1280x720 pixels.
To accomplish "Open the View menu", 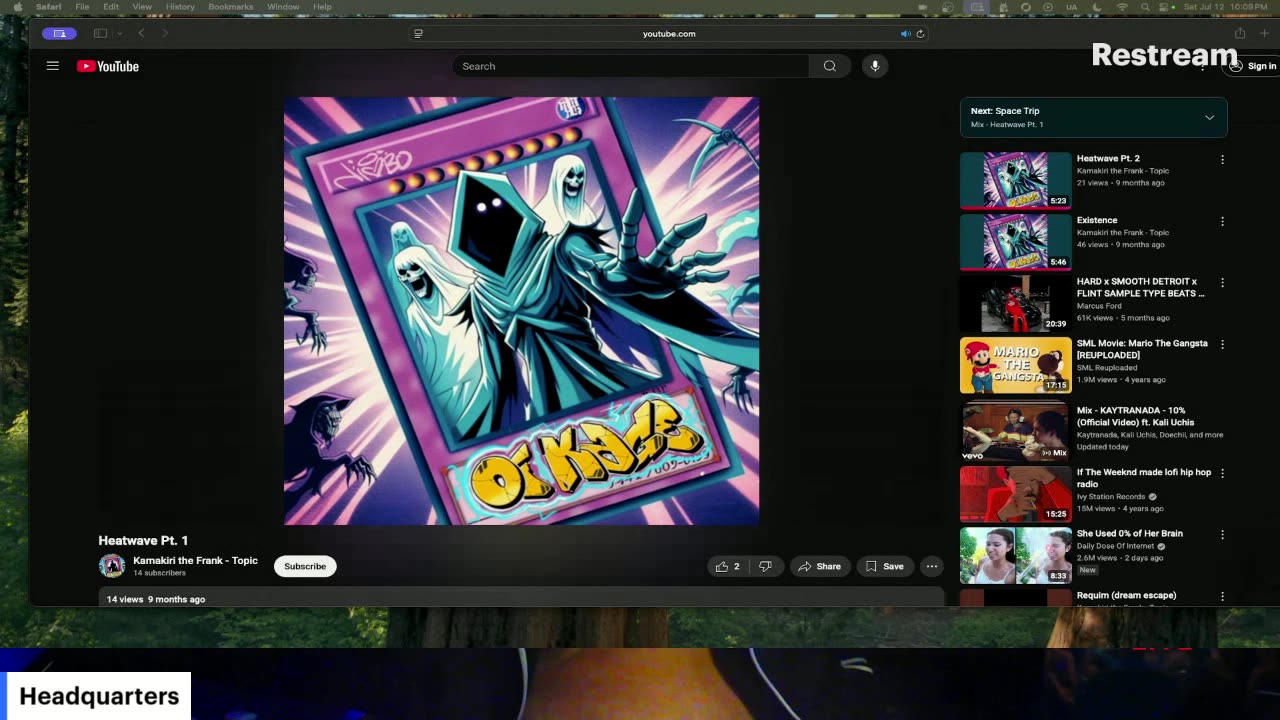I will (142, 7).
